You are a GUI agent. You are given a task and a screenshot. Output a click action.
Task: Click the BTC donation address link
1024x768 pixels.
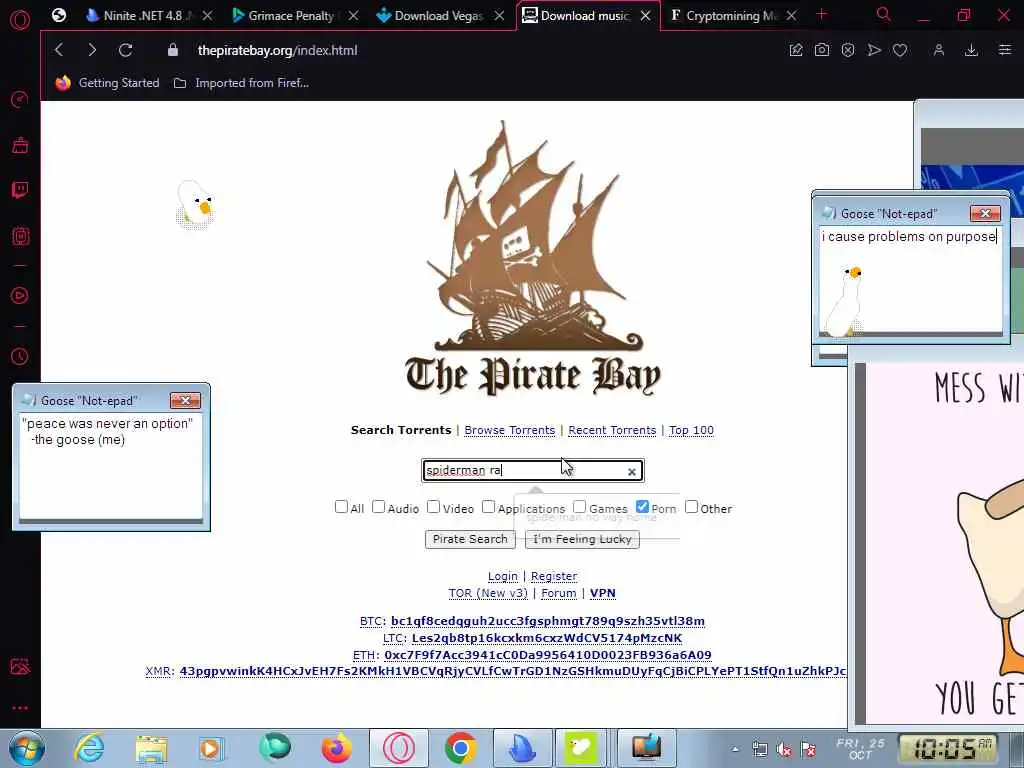point(547,621)
